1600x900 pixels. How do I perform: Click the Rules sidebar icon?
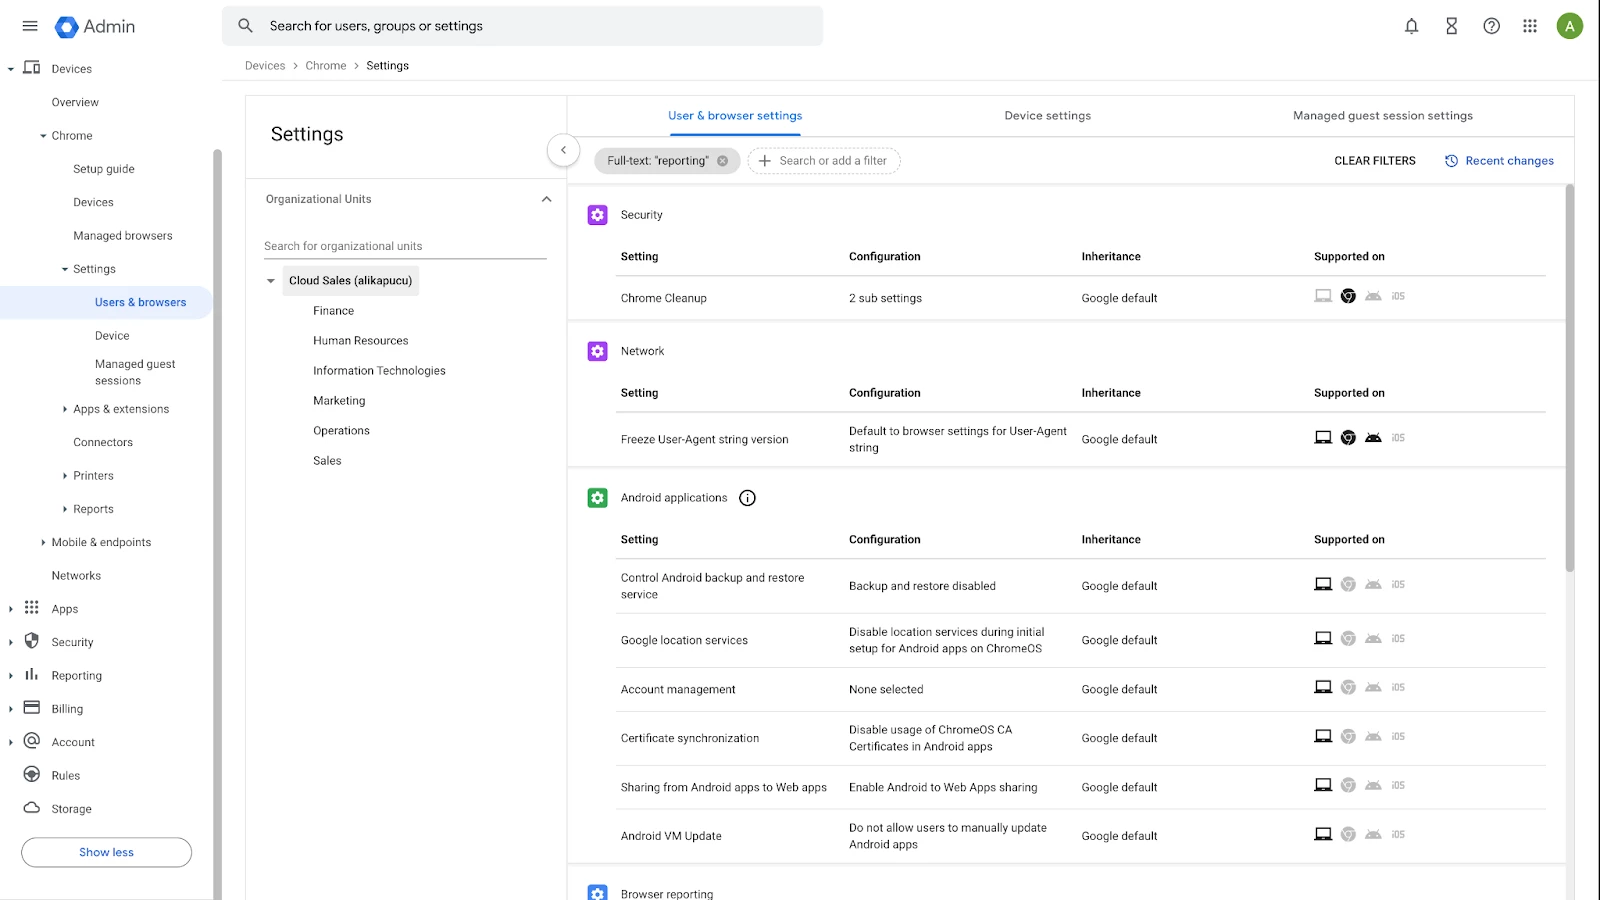(x=32, y=775)
